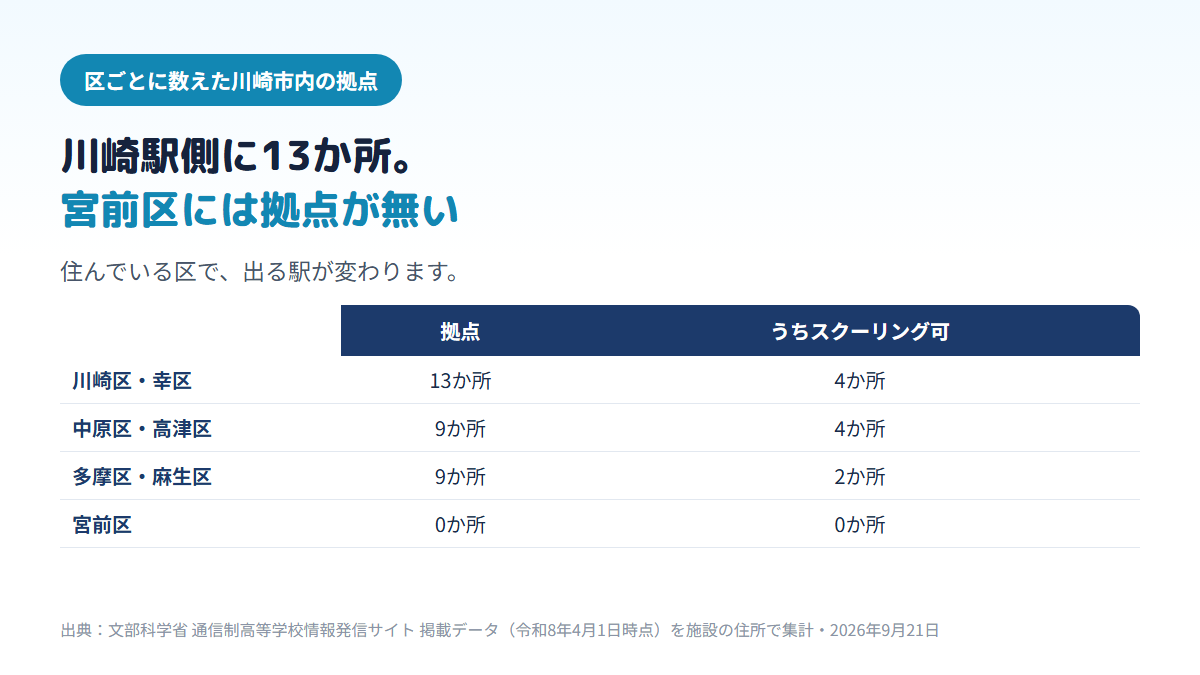
Task: Select the row label 宮前区
Action: click(102, 524)
